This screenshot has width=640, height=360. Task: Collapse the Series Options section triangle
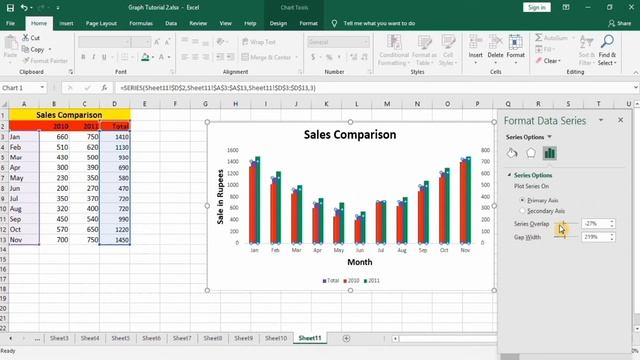point(509,175)
